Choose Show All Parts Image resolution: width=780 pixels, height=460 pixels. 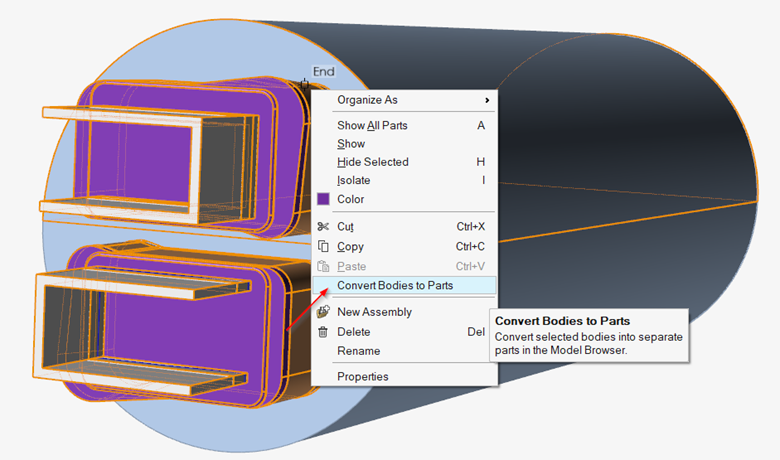click(372, 126)
